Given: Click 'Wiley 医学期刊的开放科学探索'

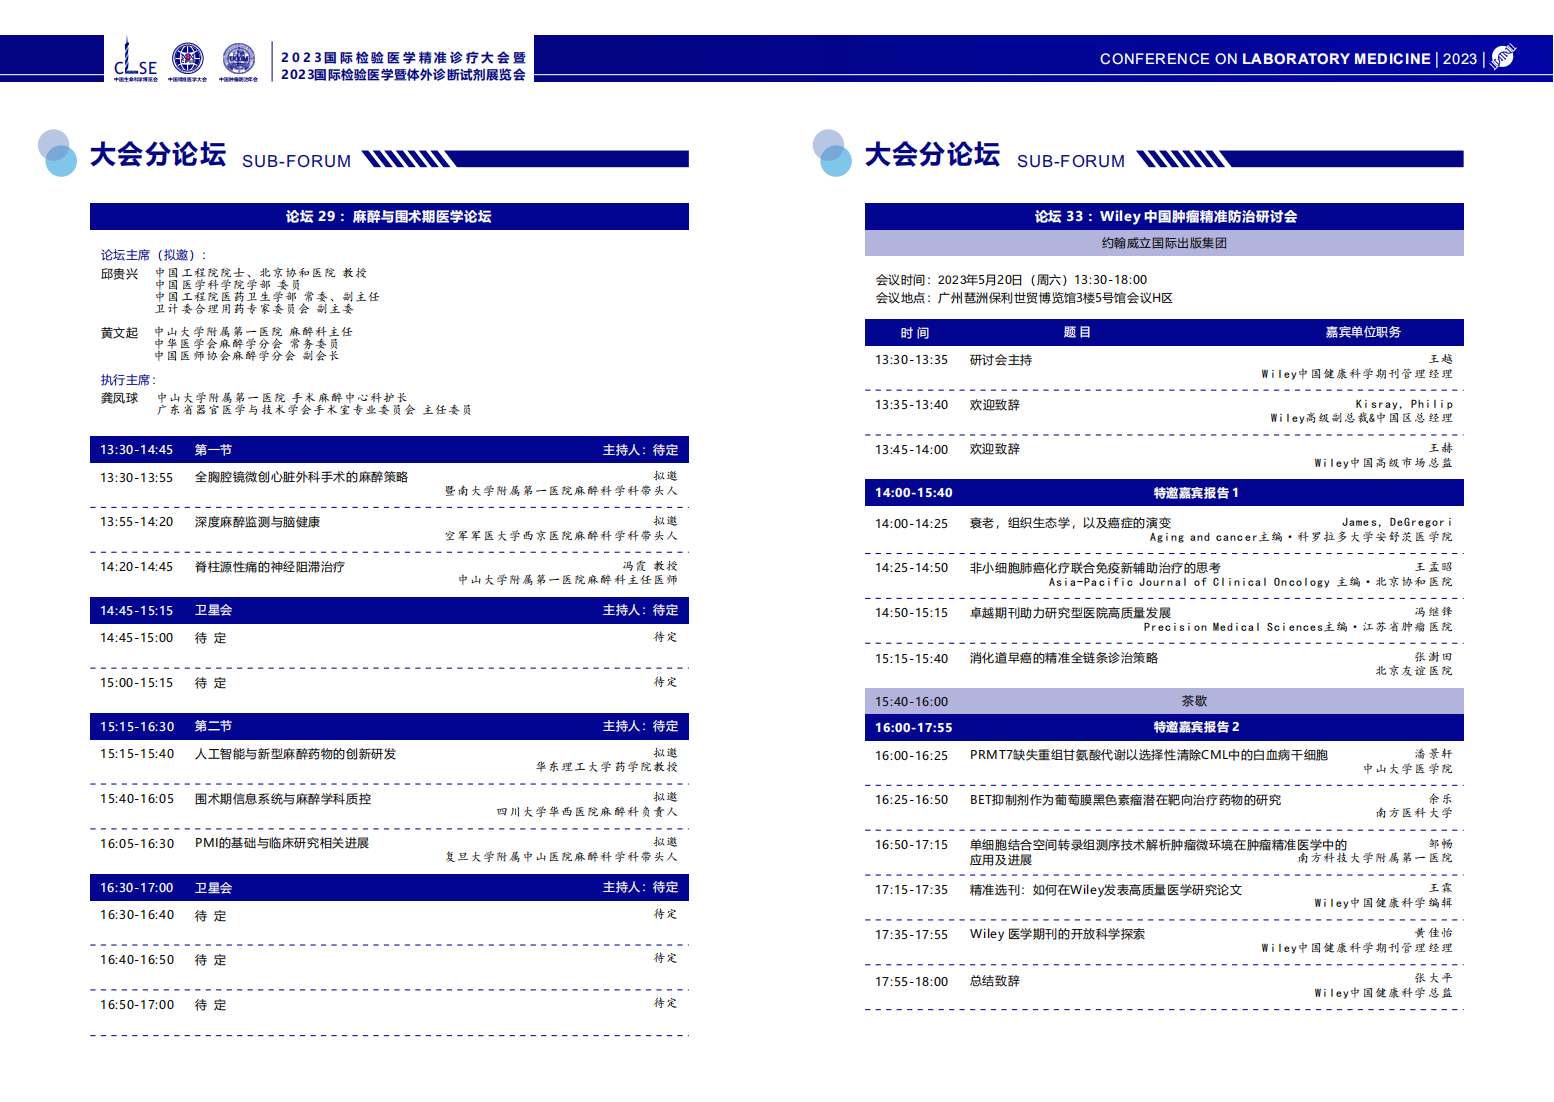Looking at the screenshot, I should (1057, 934).
